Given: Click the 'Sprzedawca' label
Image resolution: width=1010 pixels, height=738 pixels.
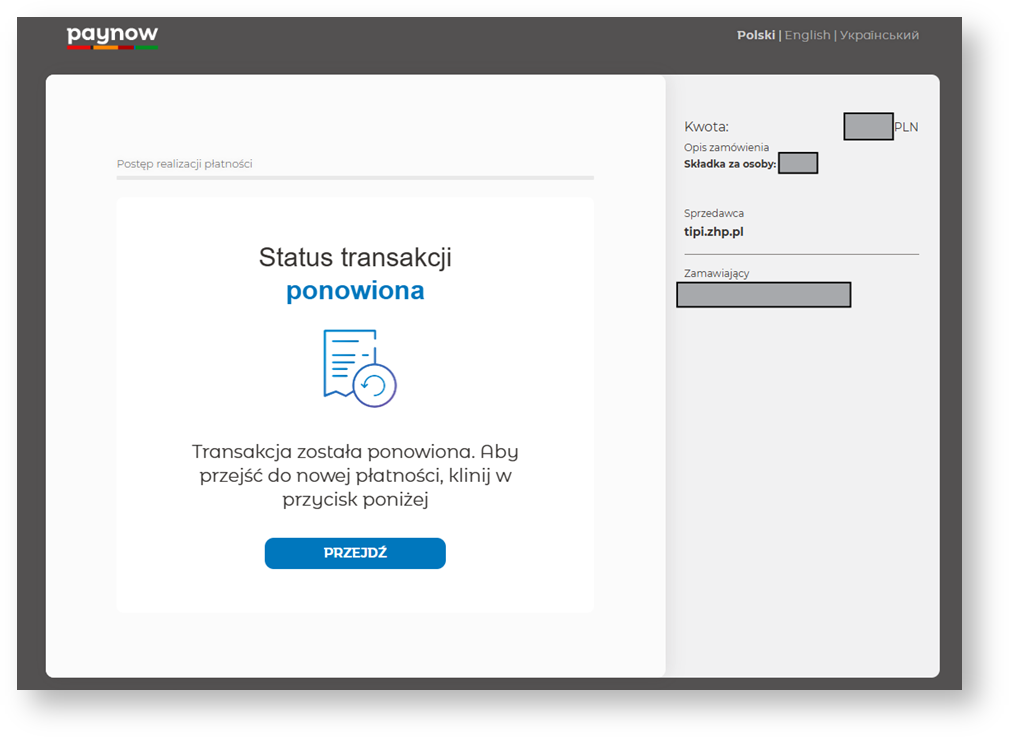Looking at the screenshot, I should [714, 213].
